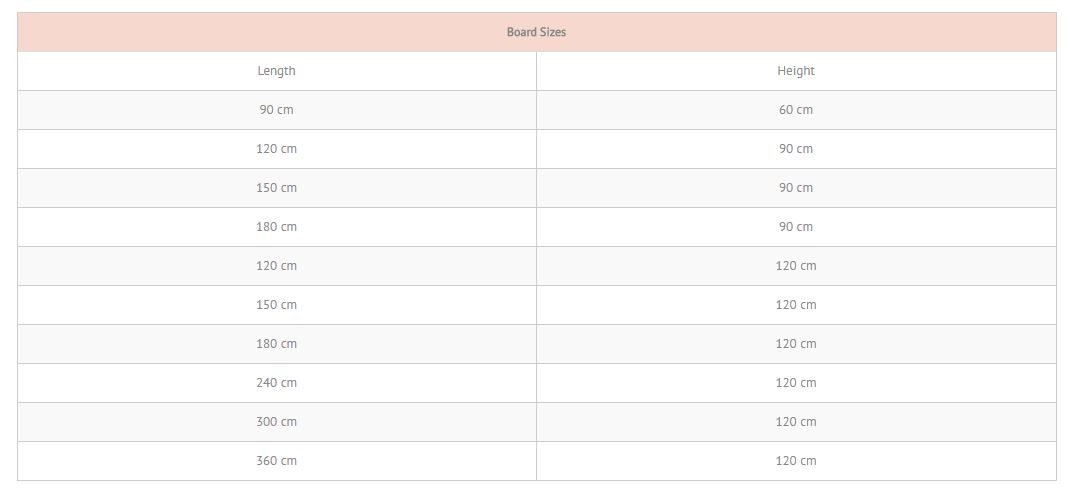Click the 240 cm length cell
Image resolution: width=1070 pixels, height=497 pixels.
(277, 383)
